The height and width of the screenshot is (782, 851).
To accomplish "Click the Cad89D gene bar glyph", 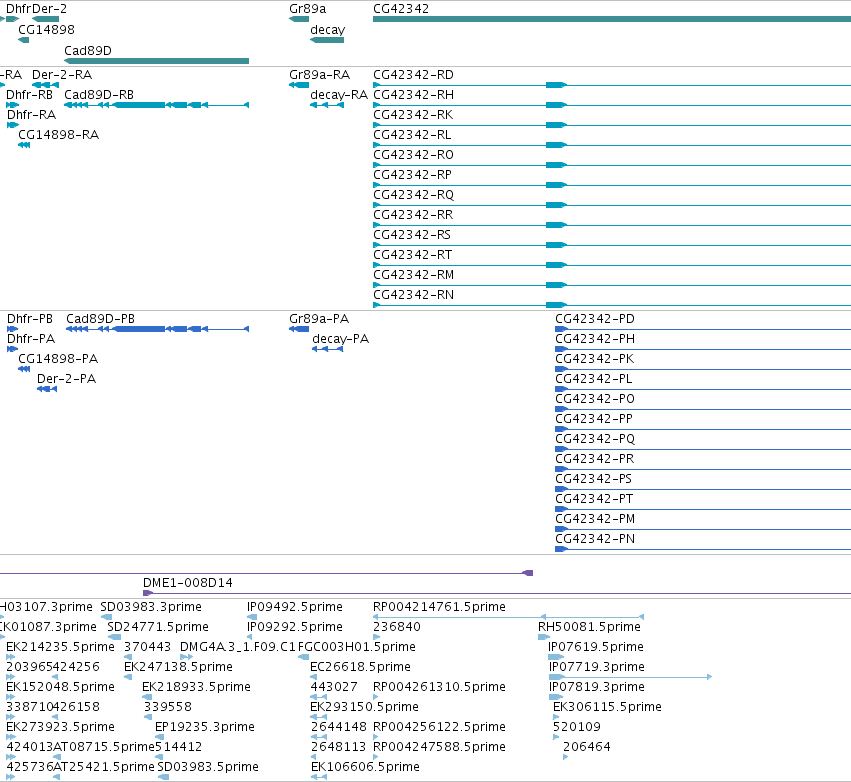I will (156, 61).
